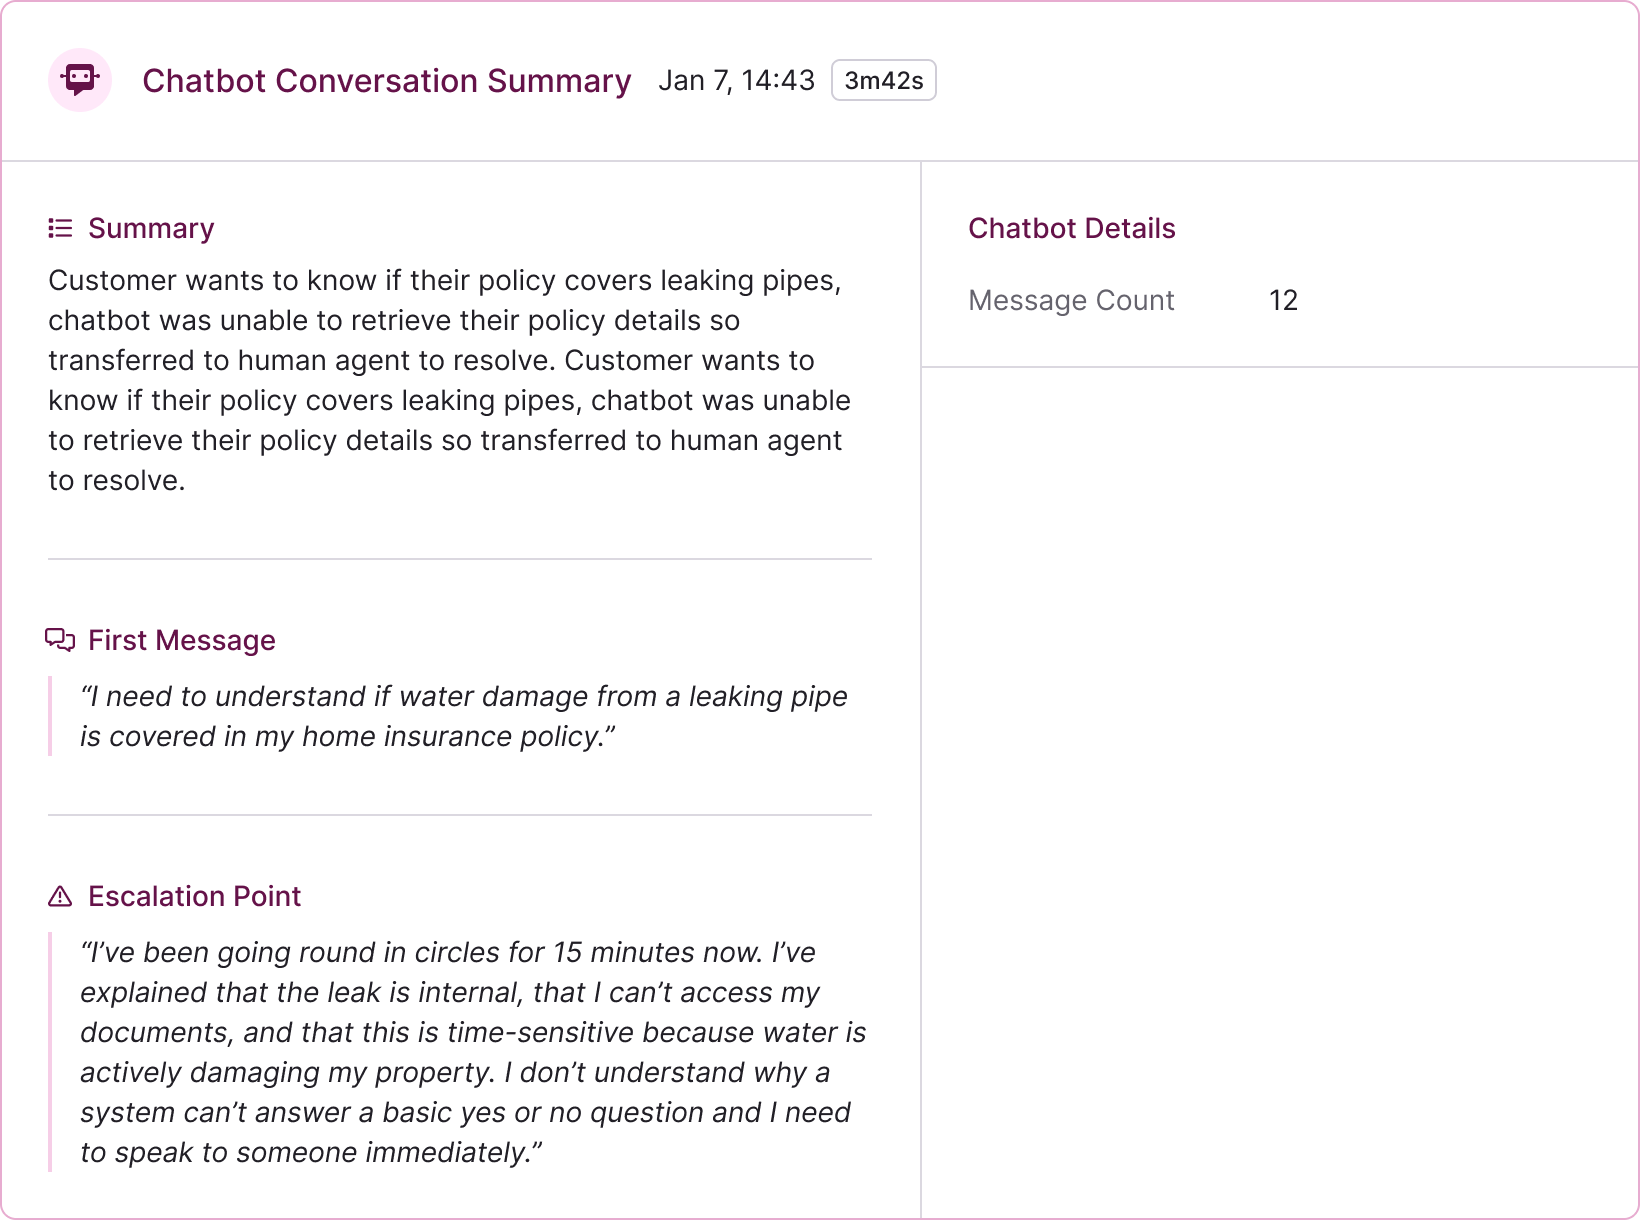
Task: Click the first message quote about water damage
Action: click(464, 716)
